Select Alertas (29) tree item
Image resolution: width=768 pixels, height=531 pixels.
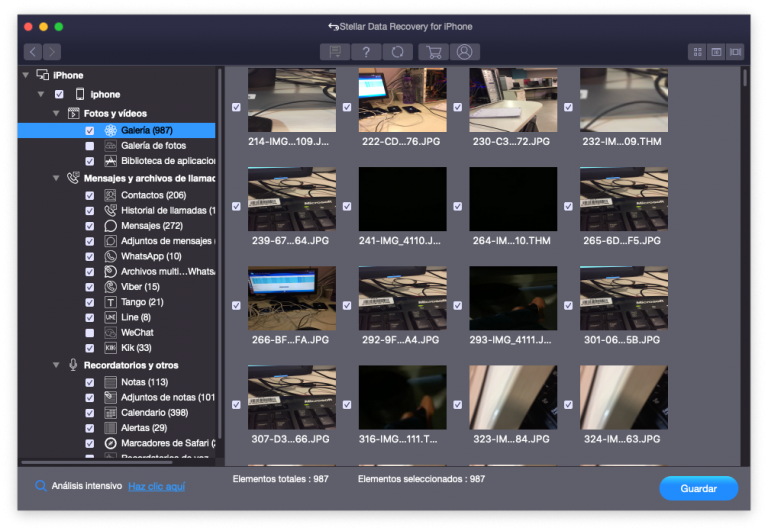point(144,428)
